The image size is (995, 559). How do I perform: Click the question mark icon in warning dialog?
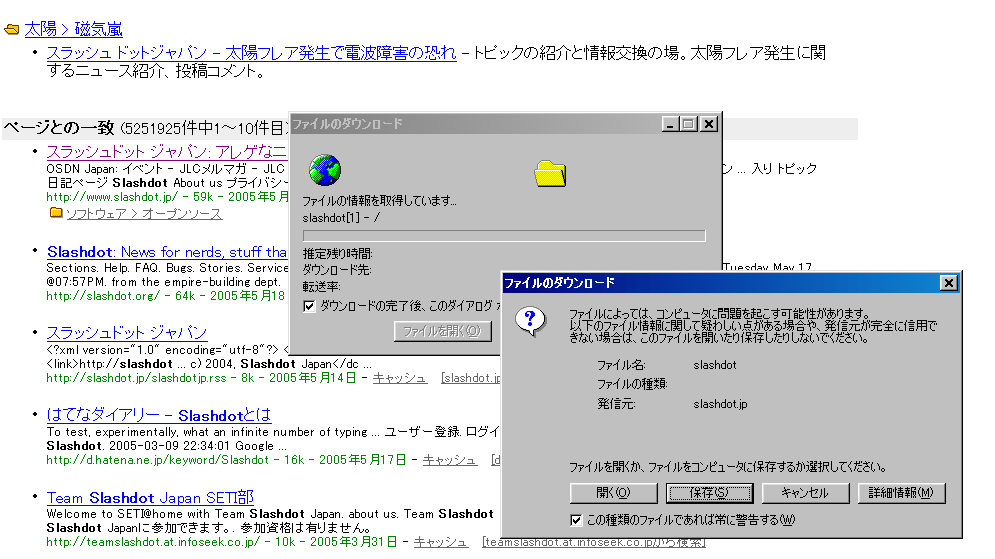(531, 321)
